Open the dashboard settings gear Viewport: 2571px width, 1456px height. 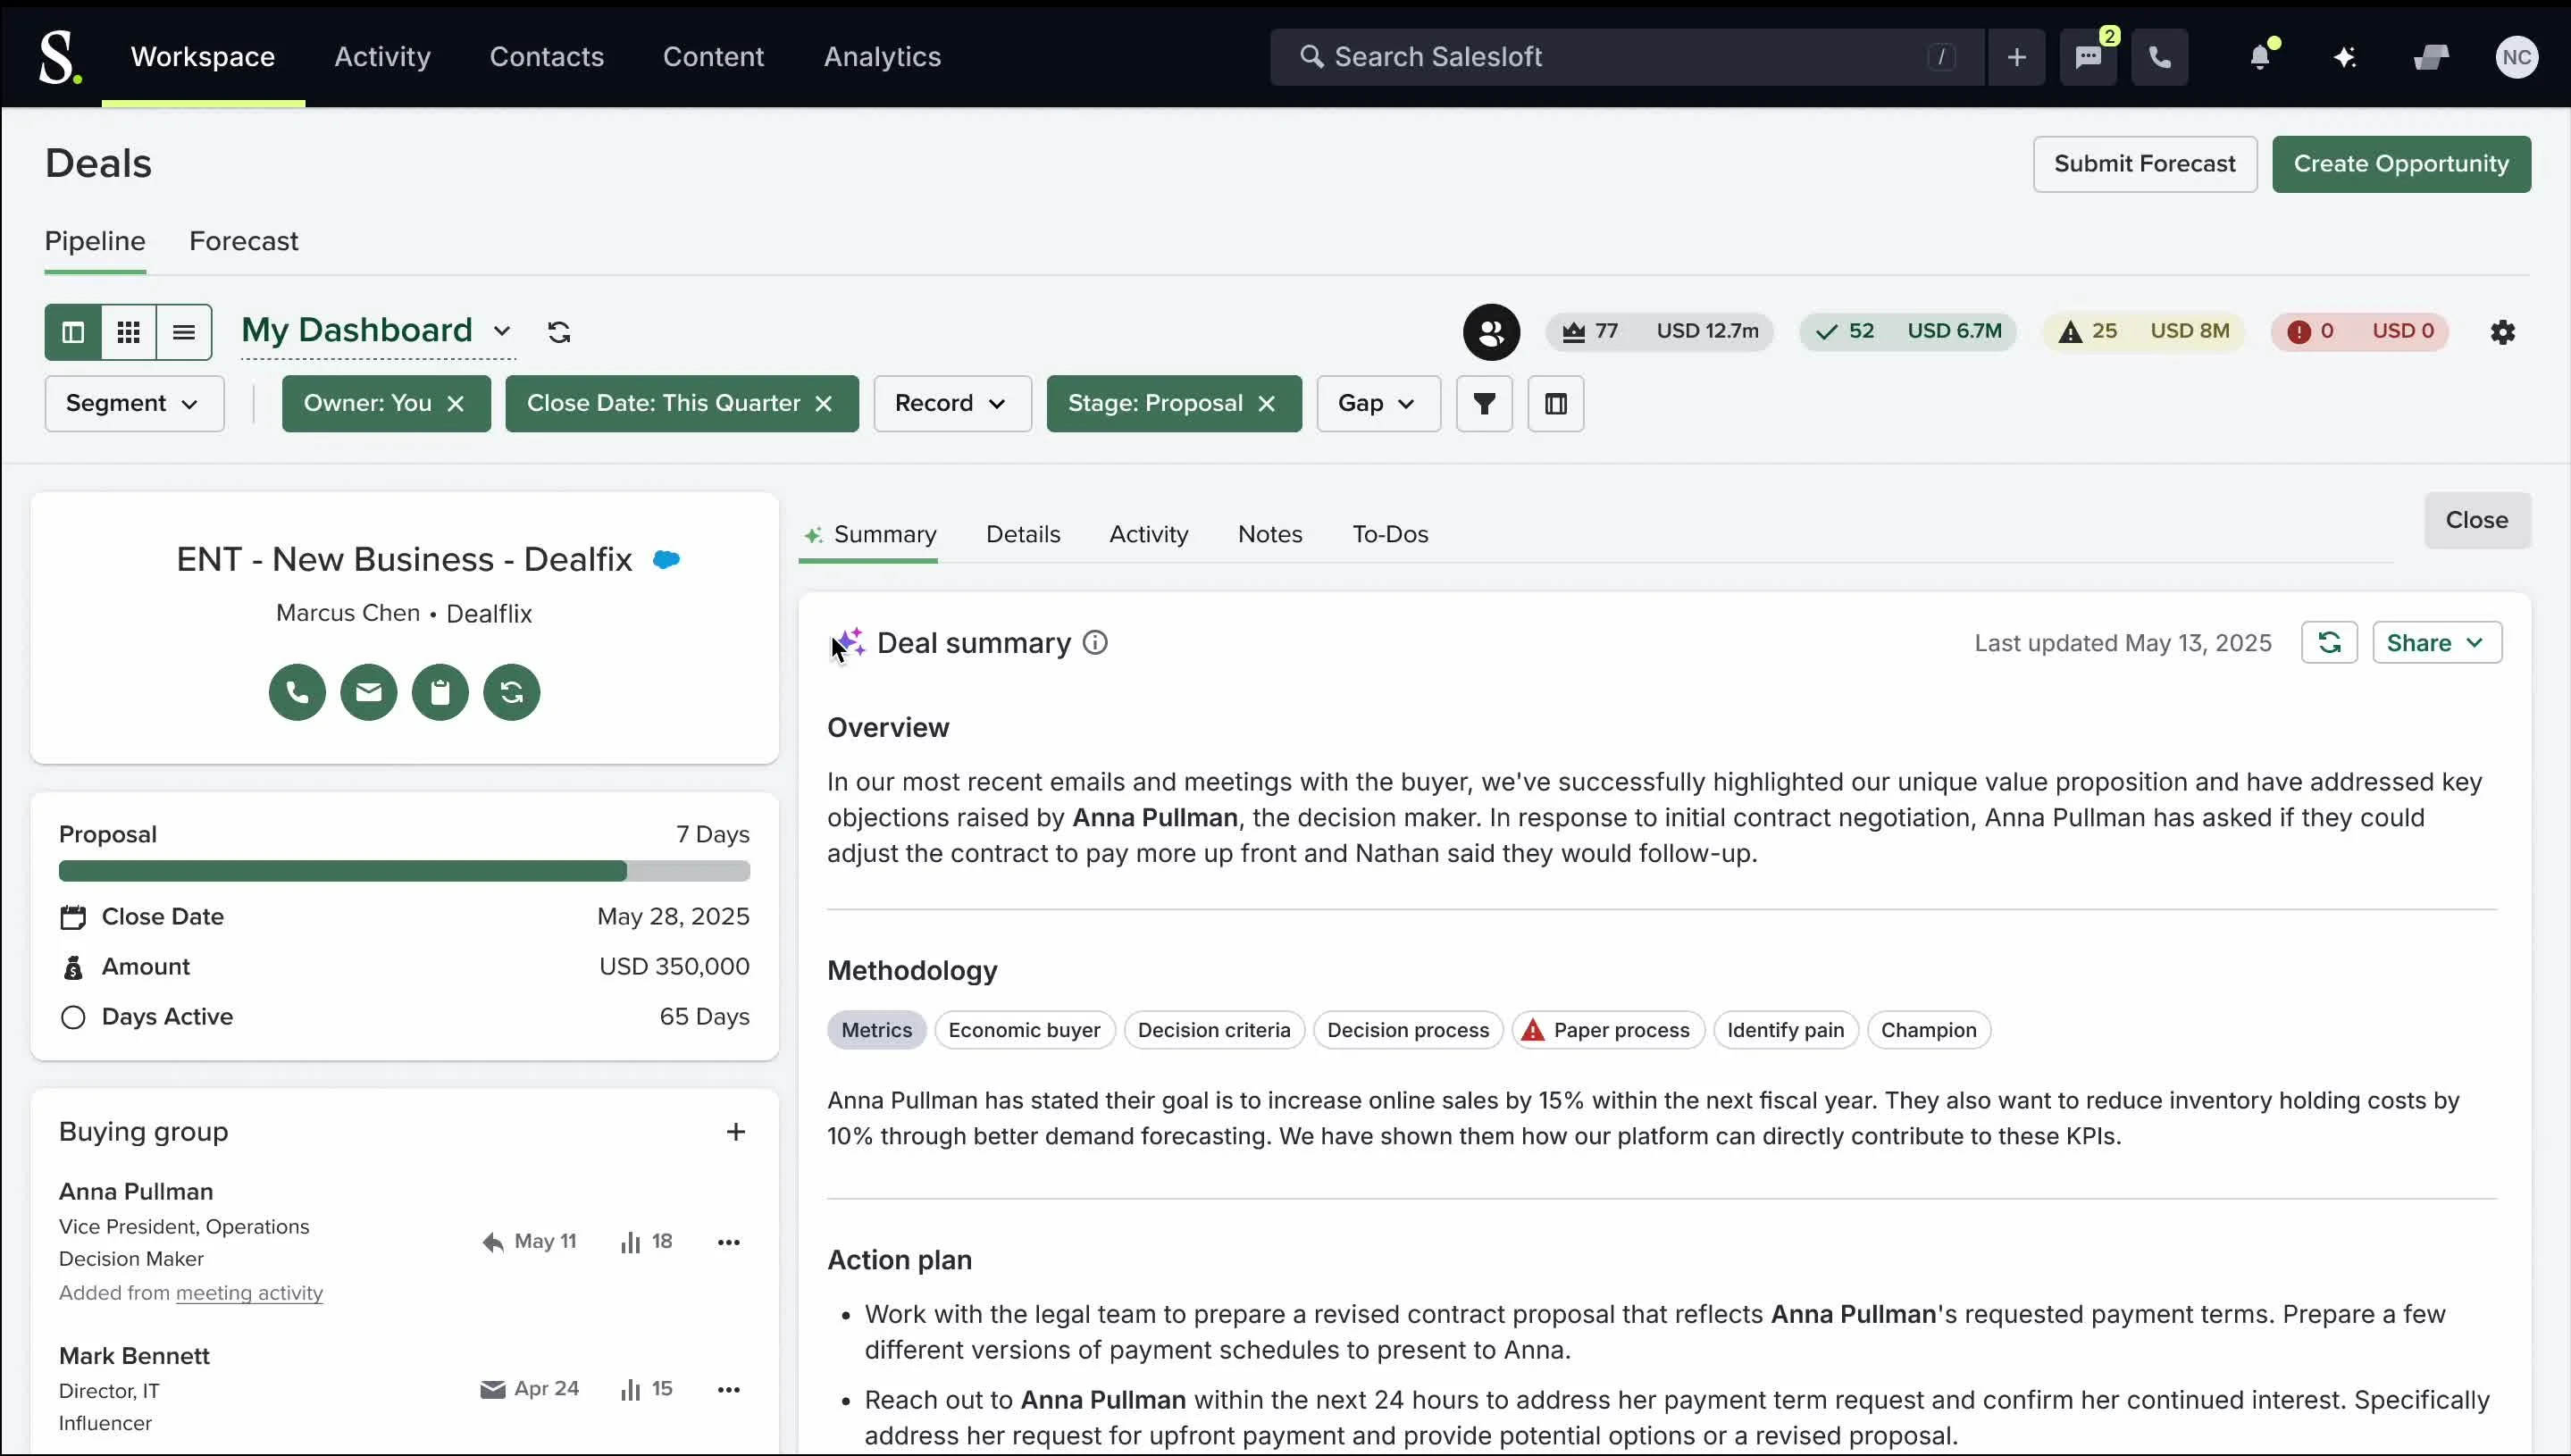pyautogui.click(x=2502, y=331)
